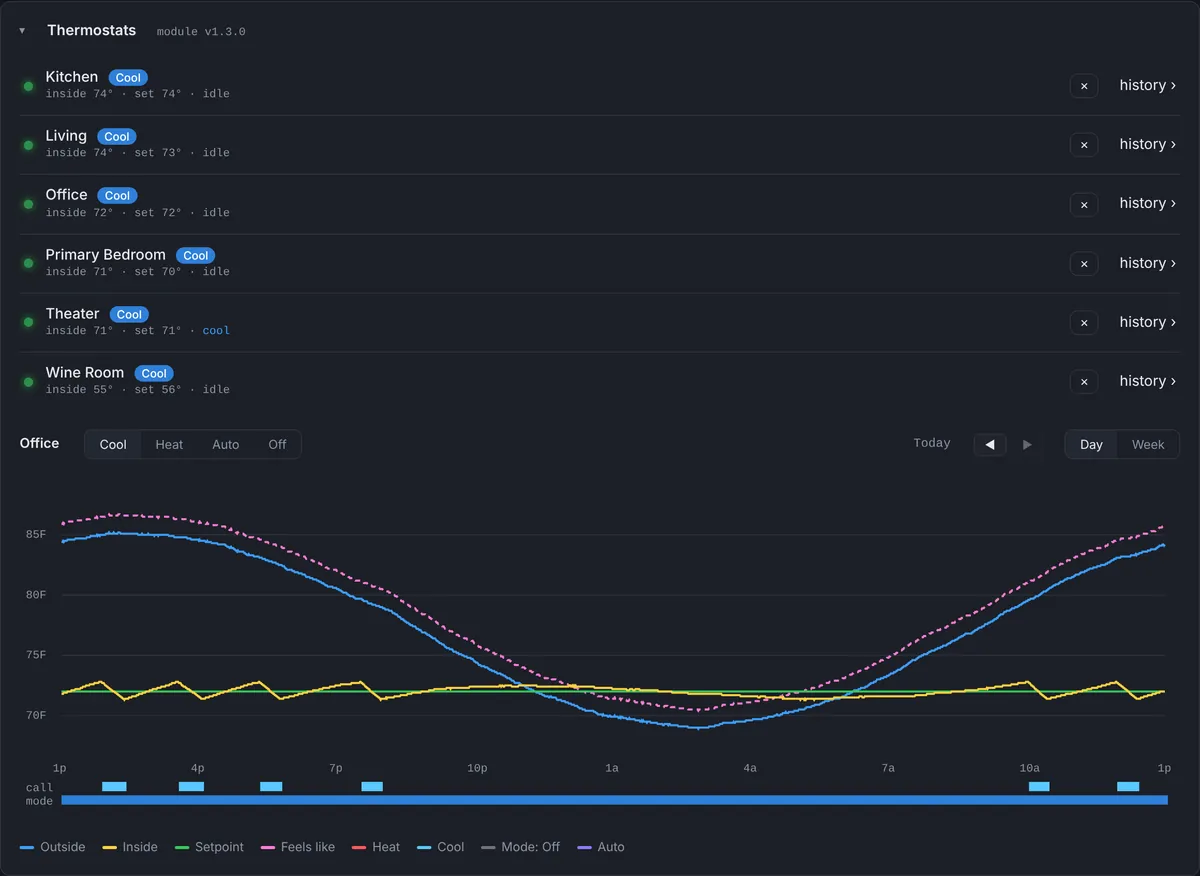
Task: Go to the next day with forward arrow
Action: [x=1027, y=444]
